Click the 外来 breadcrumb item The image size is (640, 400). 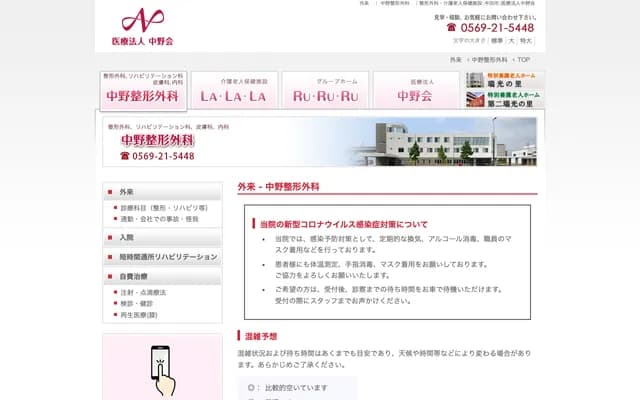coord(456,60)
